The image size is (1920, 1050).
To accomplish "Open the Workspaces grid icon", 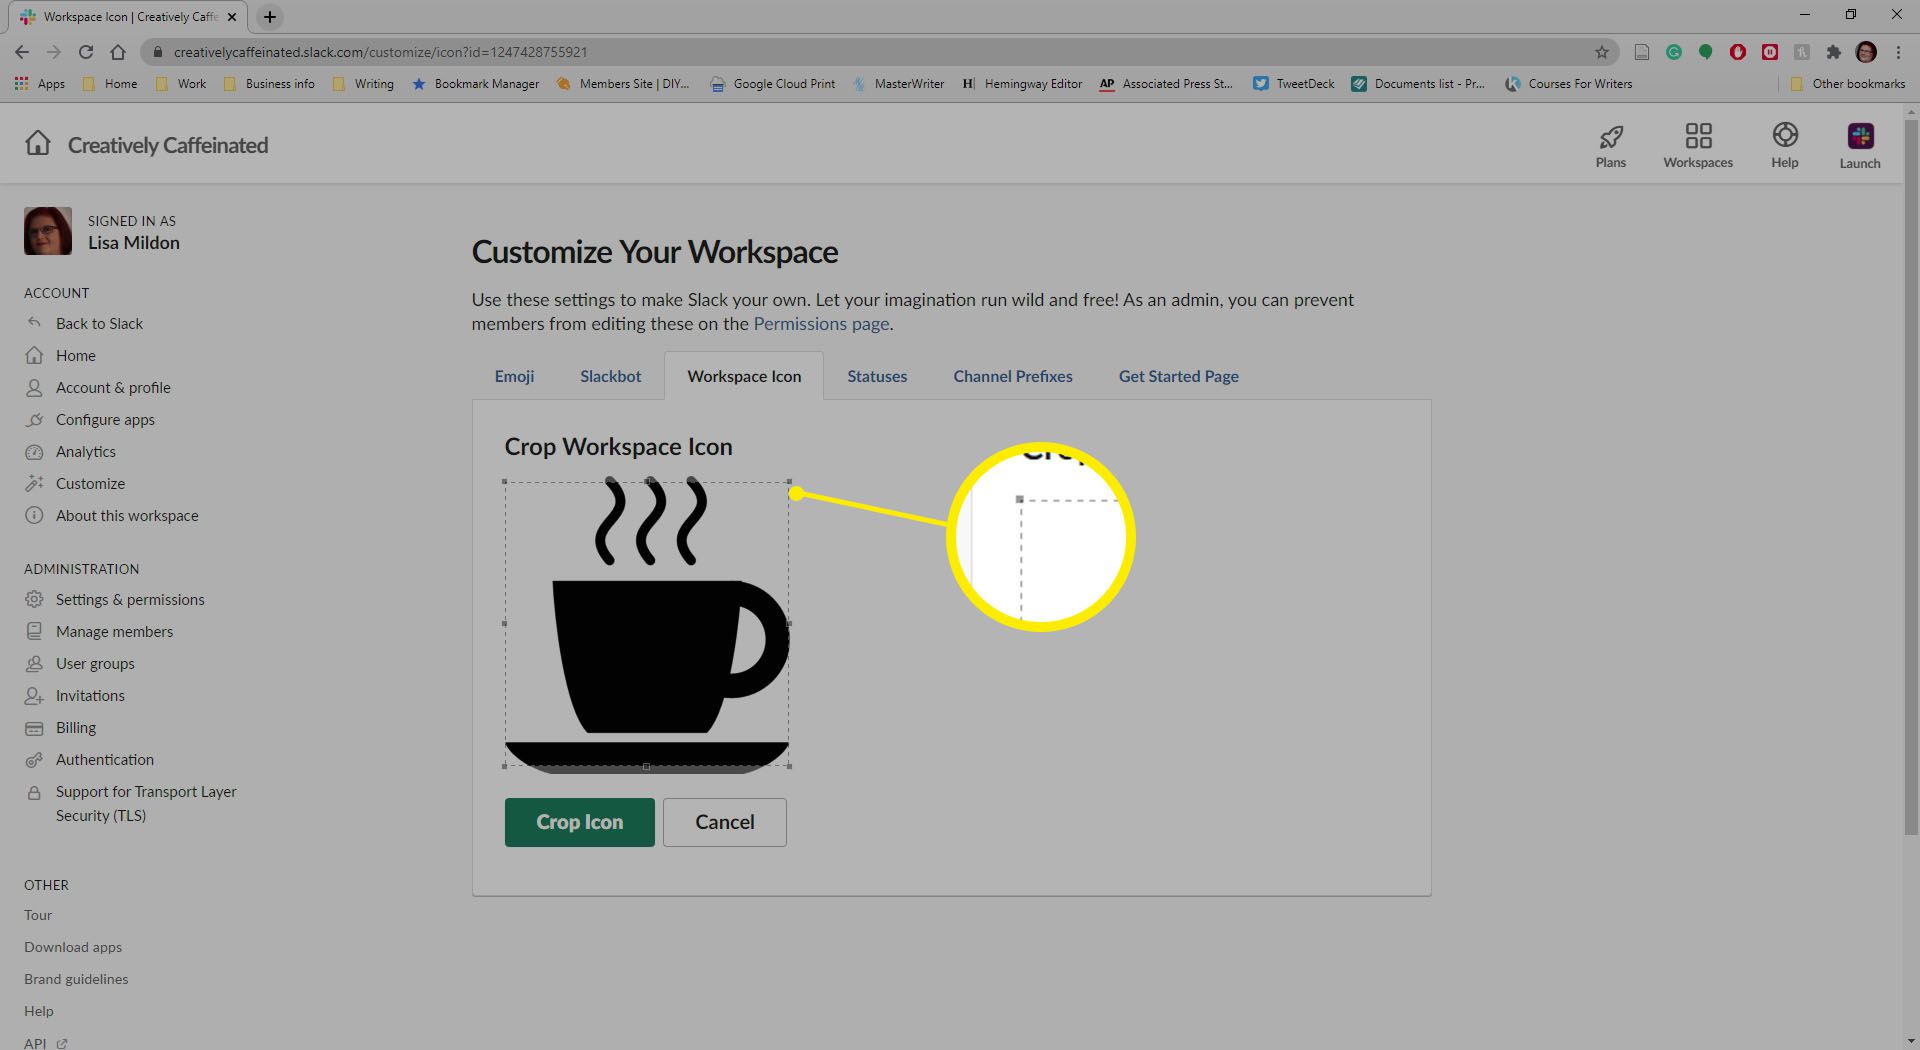I will pyautogui.click(x=1697, y=136).
